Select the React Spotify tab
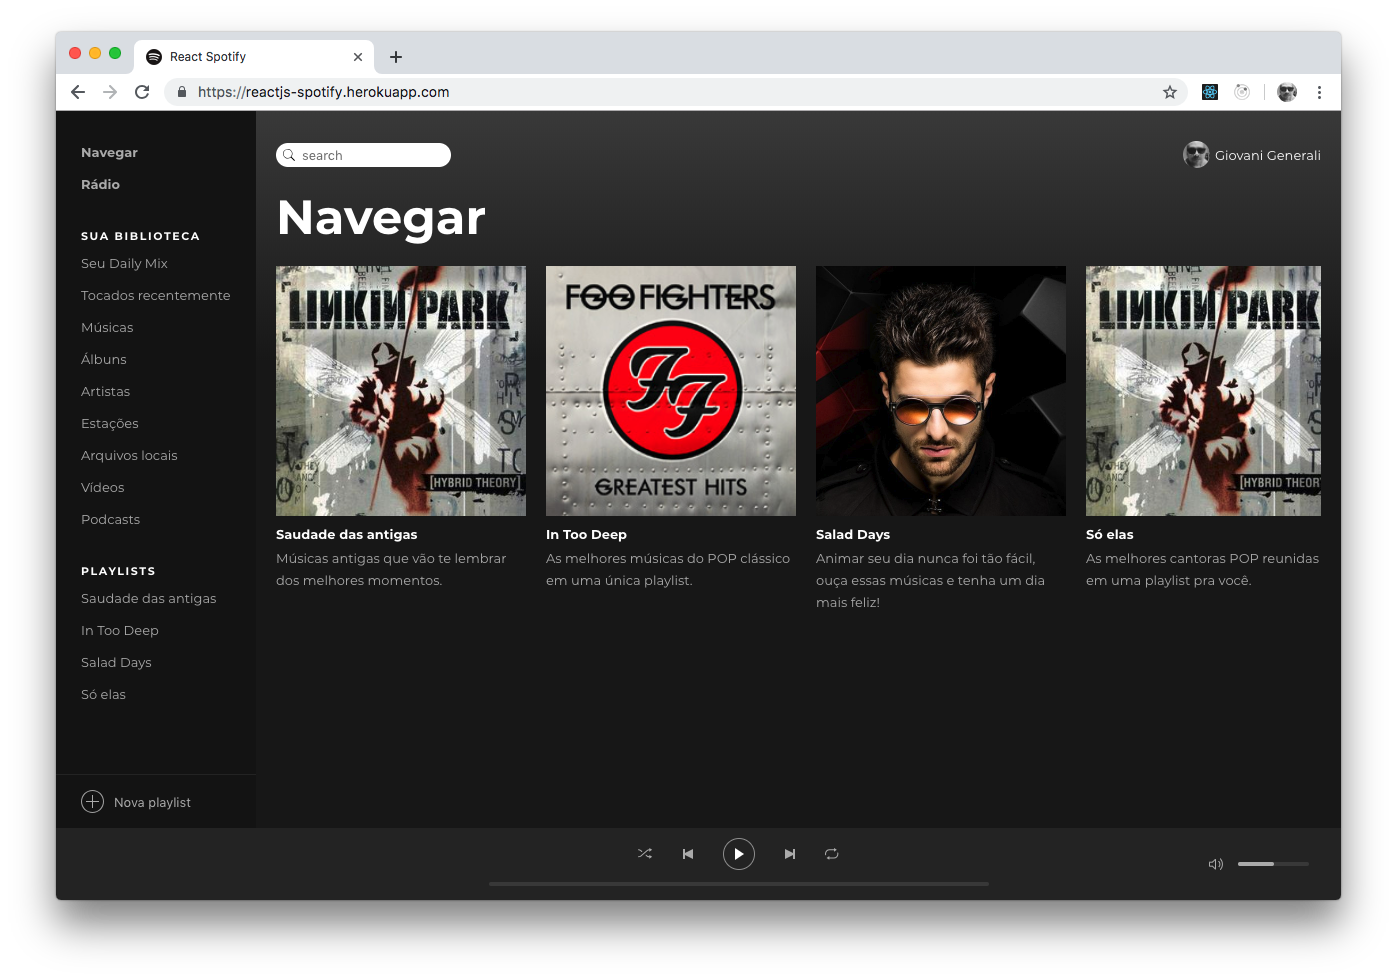This screenshot has height=980, width=1397. click(254, 57)
